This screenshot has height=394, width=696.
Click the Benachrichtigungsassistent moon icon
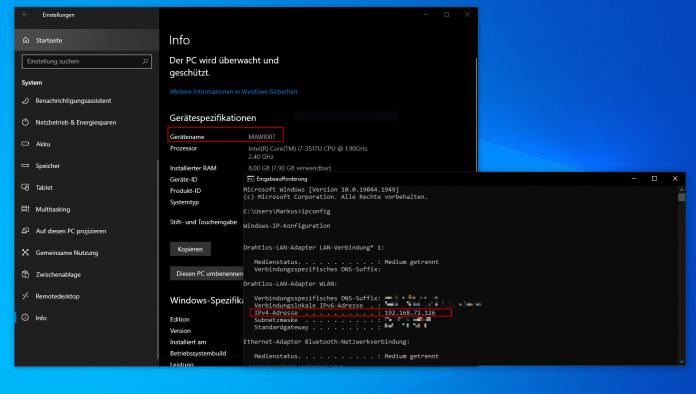[x=25, y=101]
